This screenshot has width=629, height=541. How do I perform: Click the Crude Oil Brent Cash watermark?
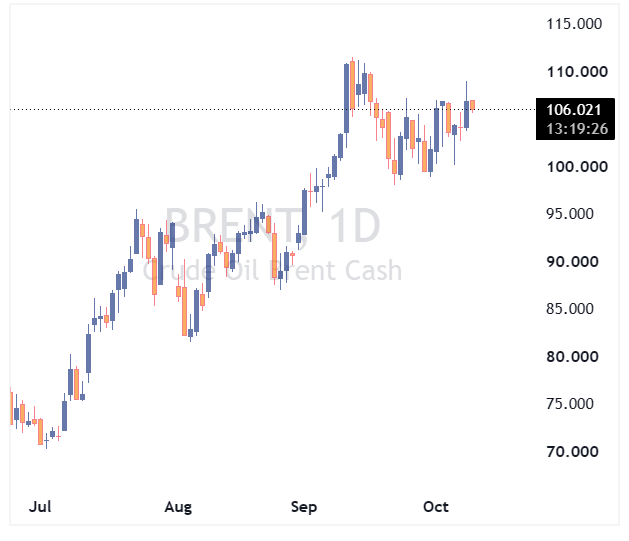coord(272,270)
